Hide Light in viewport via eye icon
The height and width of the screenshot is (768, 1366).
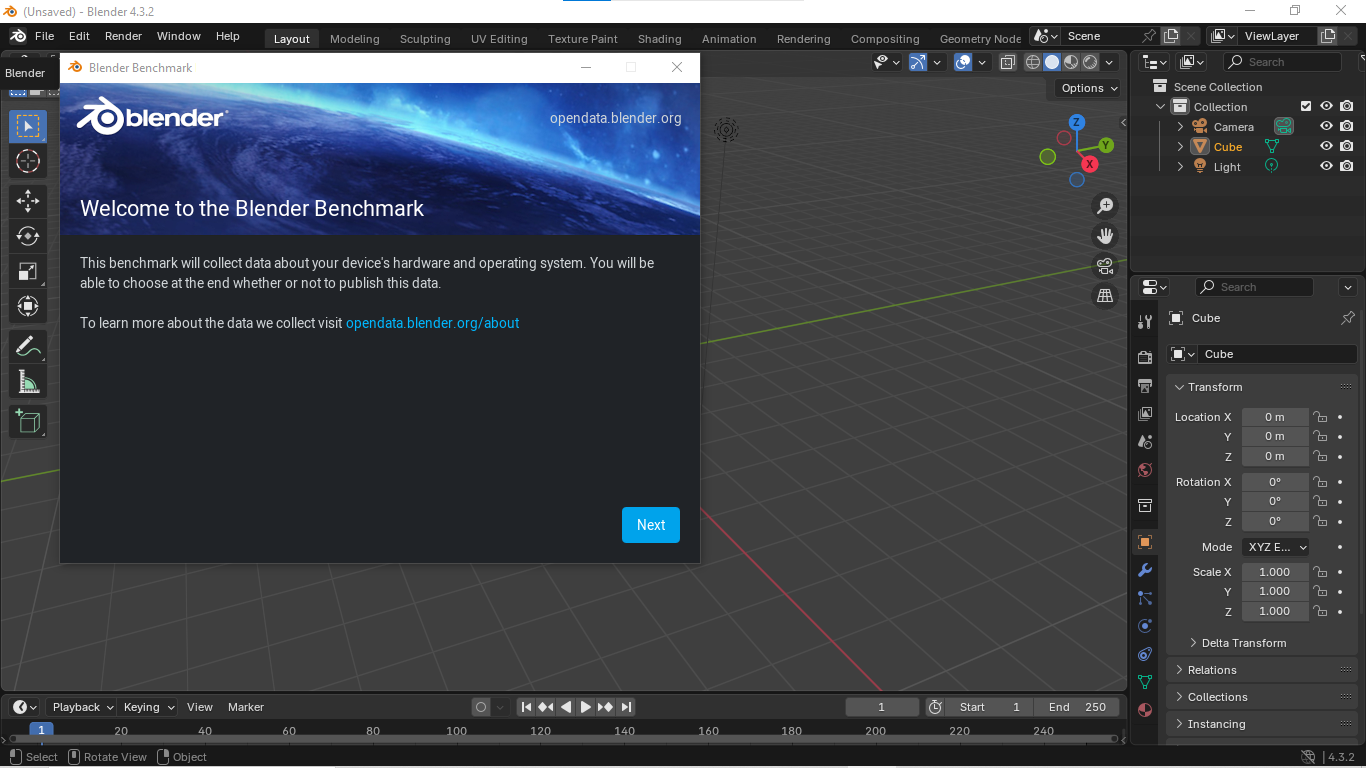(1326, 166)
